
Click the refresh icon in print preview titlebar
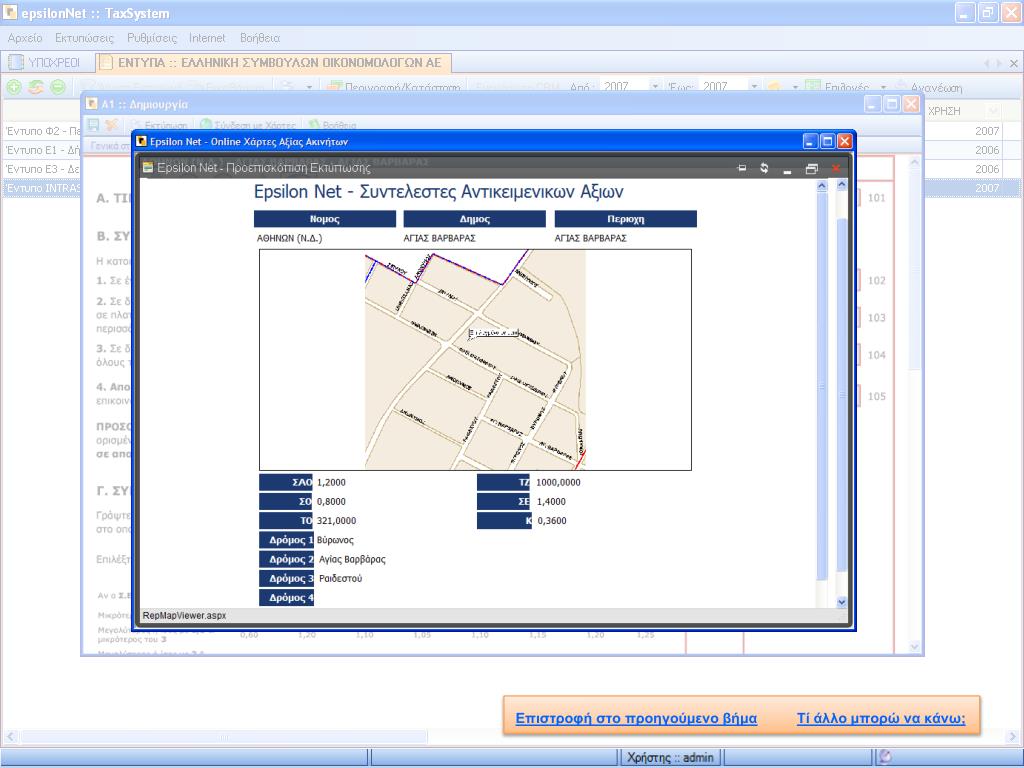(764, 168)
